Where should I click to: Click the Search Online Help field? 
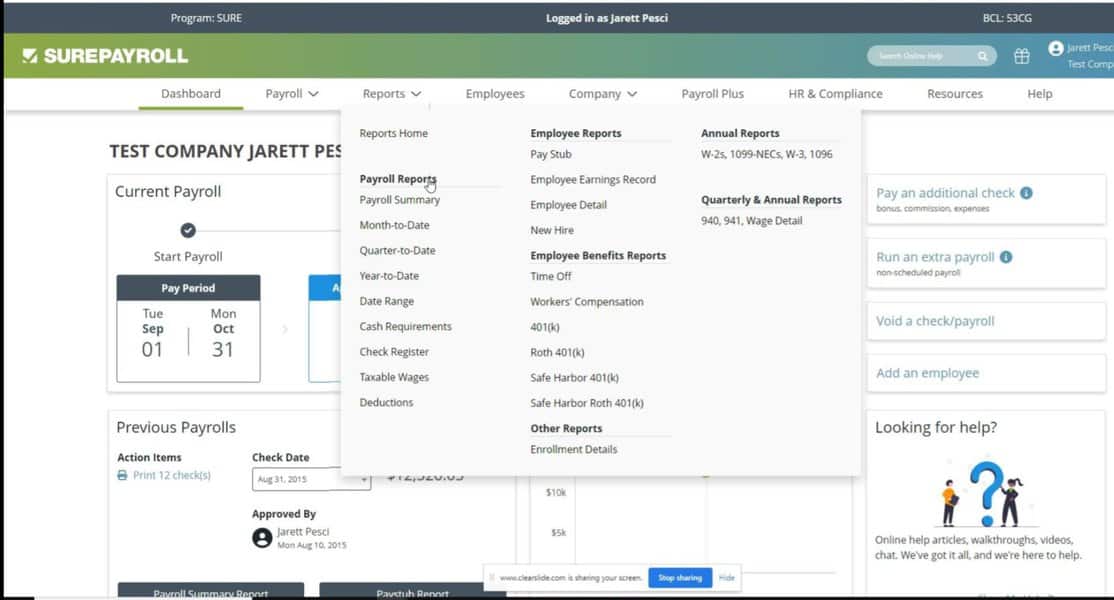(x=931, y=56)
